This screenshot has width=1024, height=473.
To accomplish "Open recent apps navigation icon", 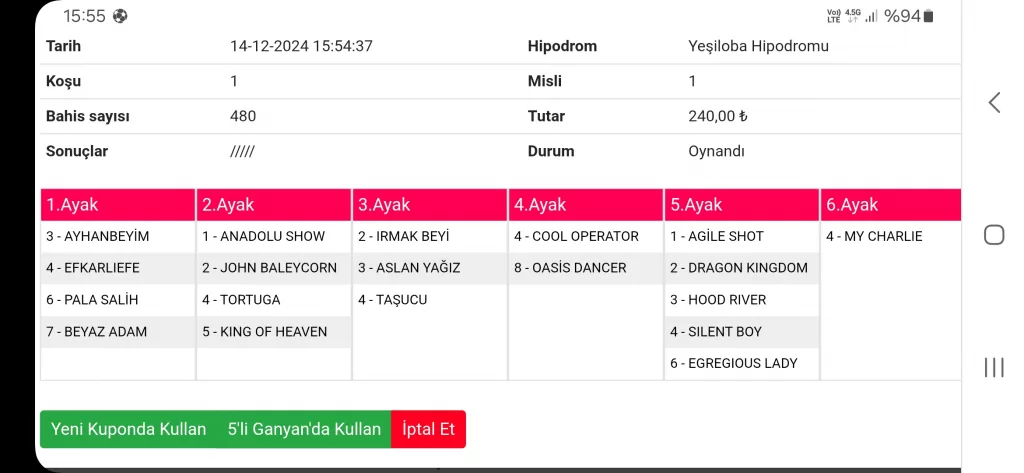I will click(x=994, y=367).
